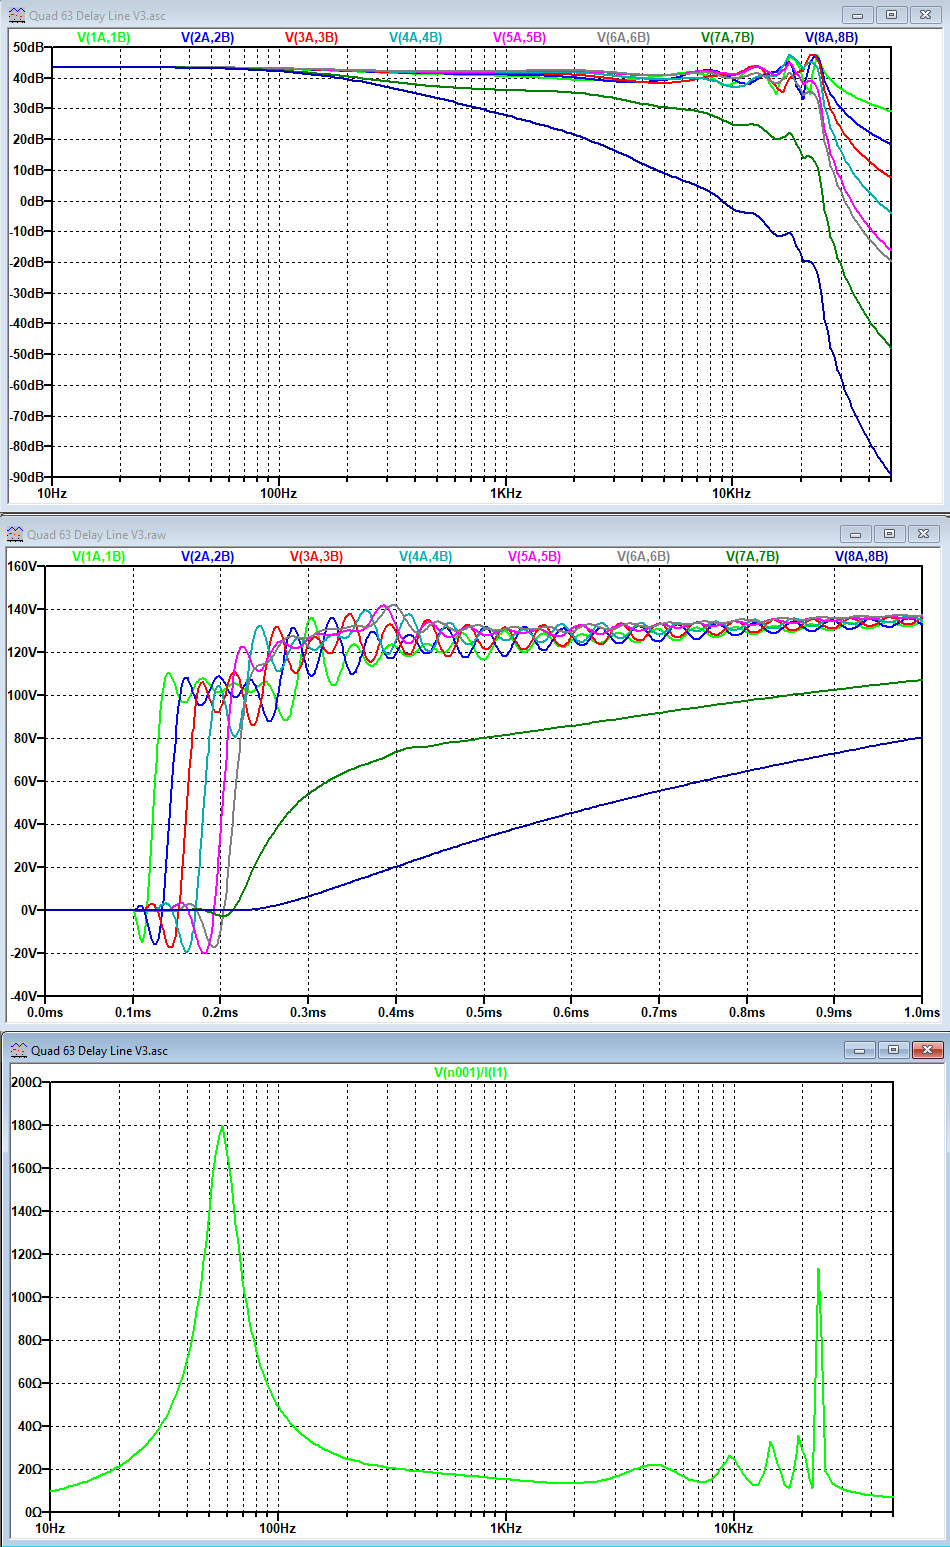Click the -90dB vertical axis label in top plot

tap(27, 477)
